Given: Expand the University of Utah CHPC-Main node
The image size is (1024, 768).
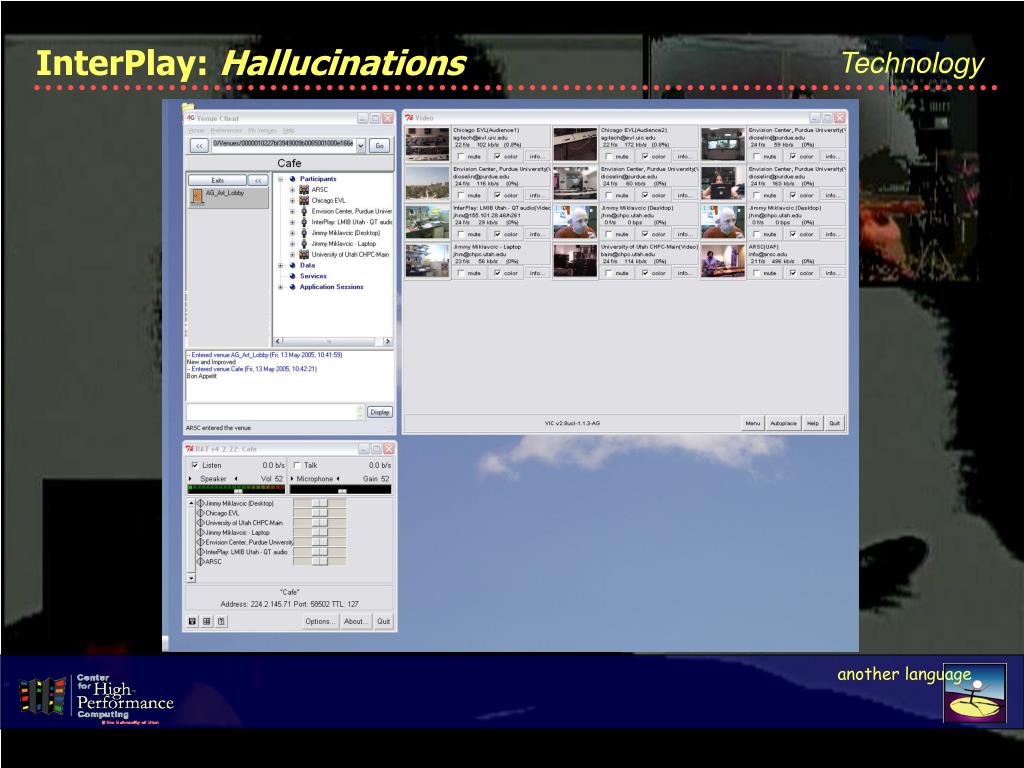Looking at the screenshot, I should point(292,254).
